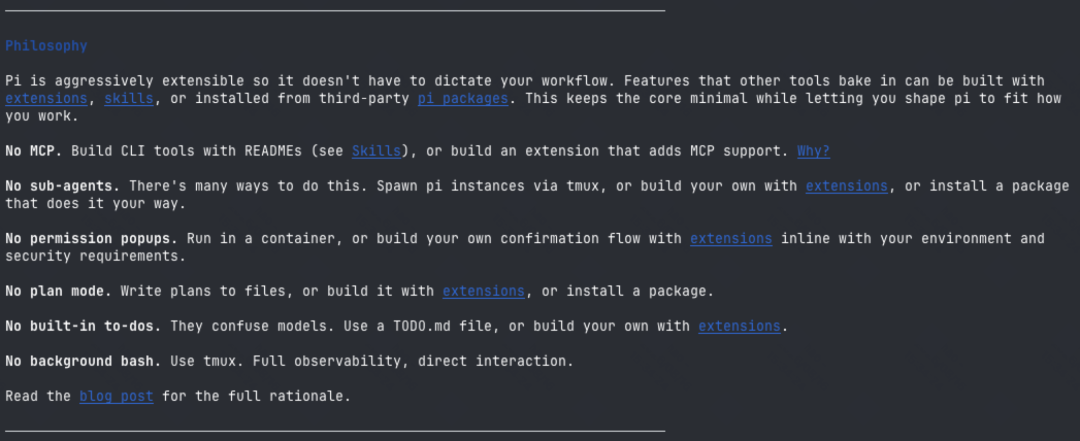Click the Why? link
Screen dimensions: 1080x441
coord(813,151)
